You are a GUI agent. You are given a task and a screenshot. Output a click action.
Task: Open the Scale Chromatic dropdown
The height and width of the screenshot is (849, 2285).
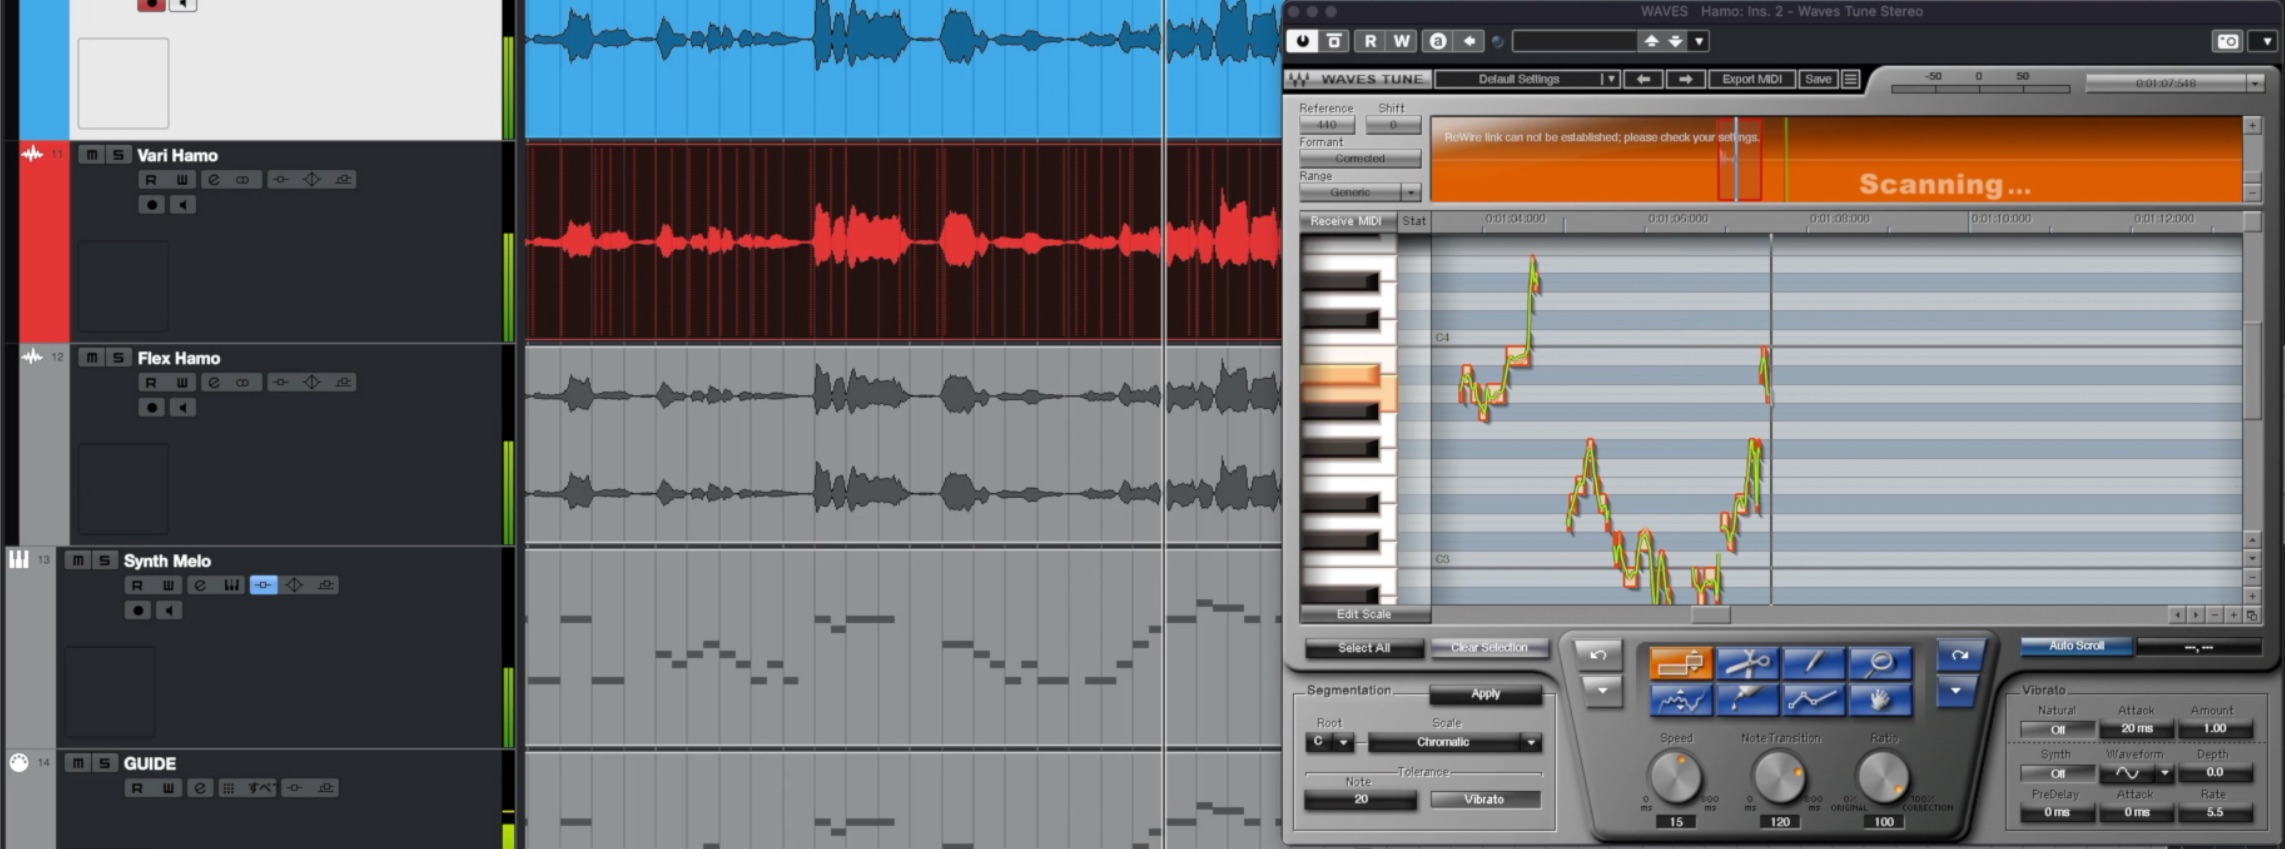tap(1454, 742)
